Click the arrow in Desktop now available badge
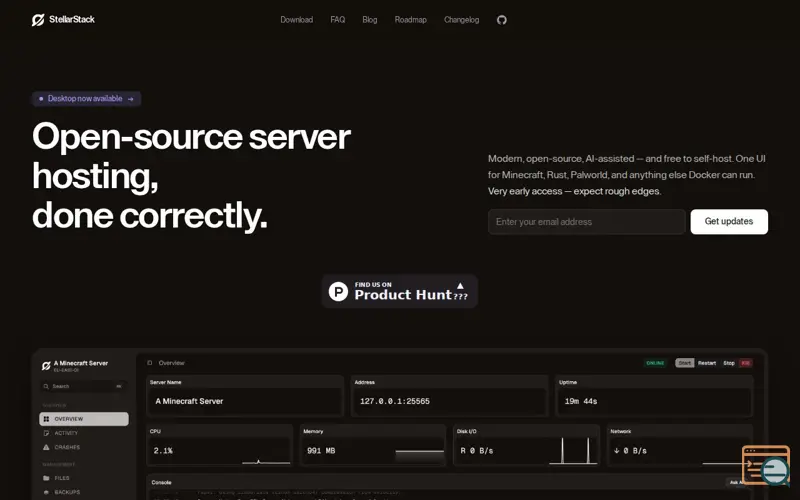The height and width of the screenshot is (500, 800). point(131,99)
